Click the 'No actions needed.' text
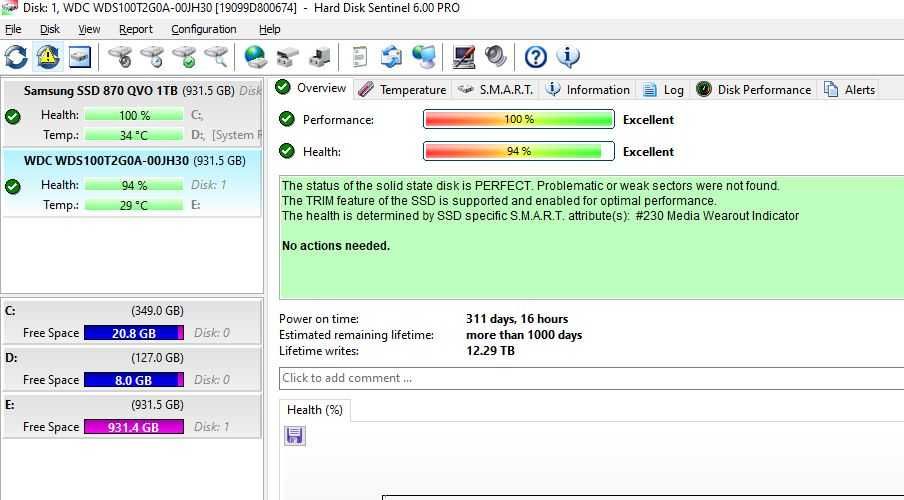The width and height of the screenshot is (904, 500). pos(336,246)
